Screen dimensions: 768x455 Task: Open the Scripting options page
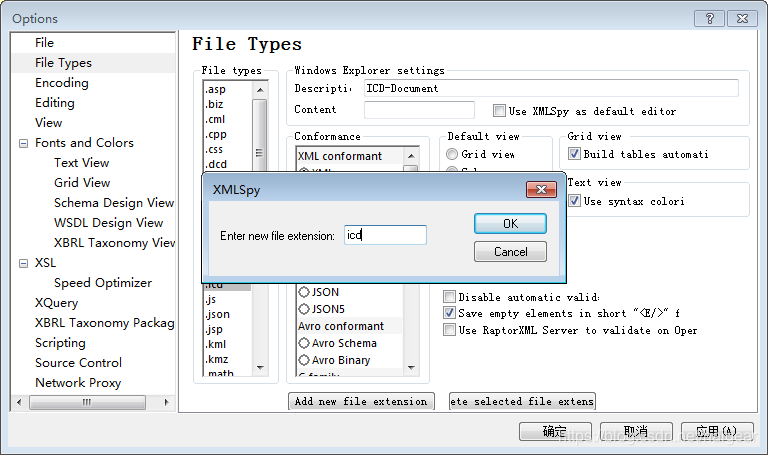[x=60, y=343]
